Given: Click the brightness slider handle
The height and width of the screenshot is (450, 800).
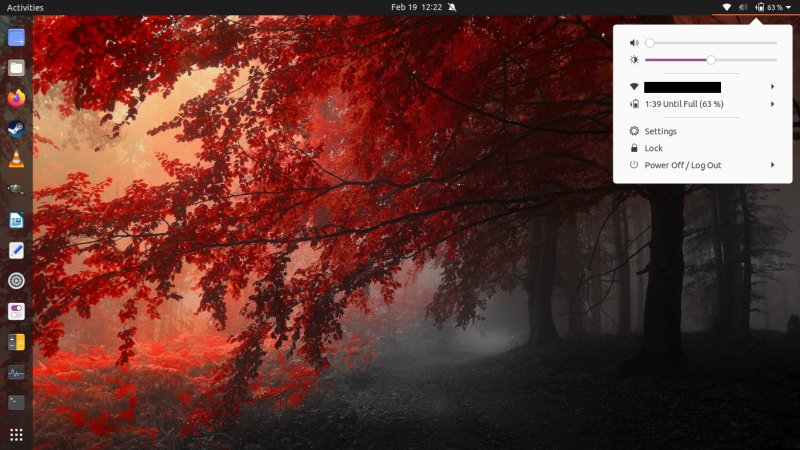Looking at the screenshot, I should 711,60.
